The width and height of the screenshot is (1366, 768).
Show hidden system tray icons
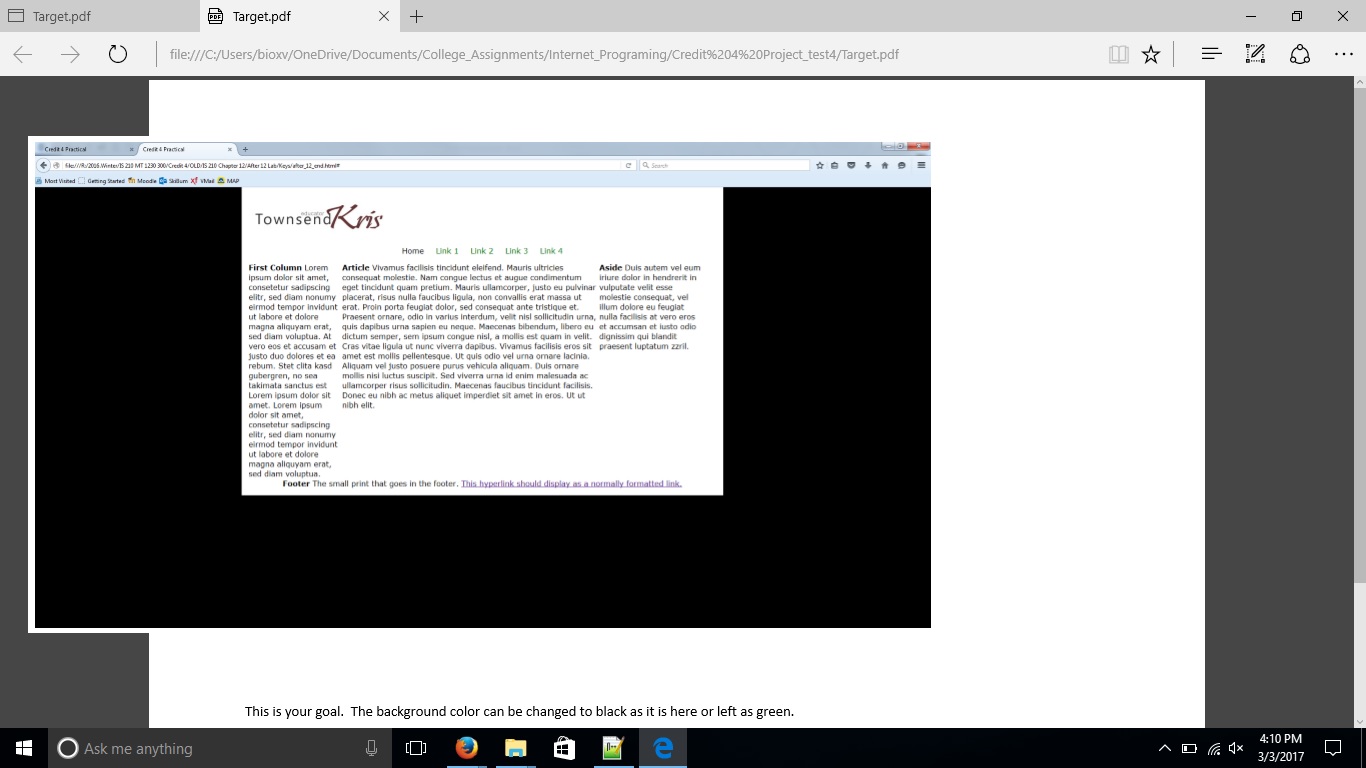point(1164,748)
